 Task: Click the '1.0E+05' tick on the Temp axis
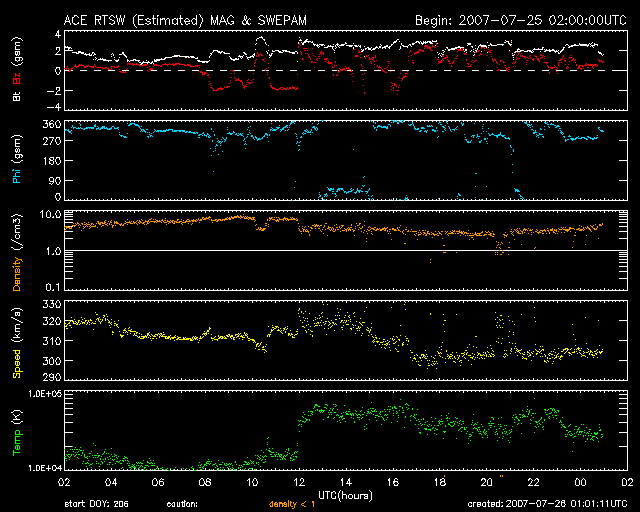45,394
